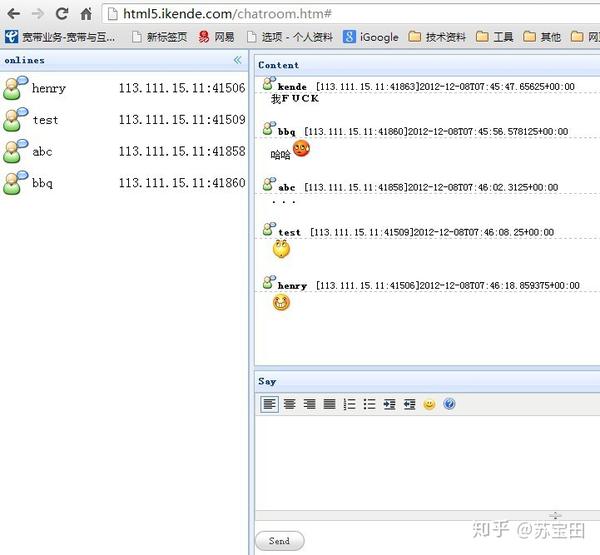This screenshot has height=555, width=600.
Task: Click the Content panel header
Action: [x=427, y=65]
